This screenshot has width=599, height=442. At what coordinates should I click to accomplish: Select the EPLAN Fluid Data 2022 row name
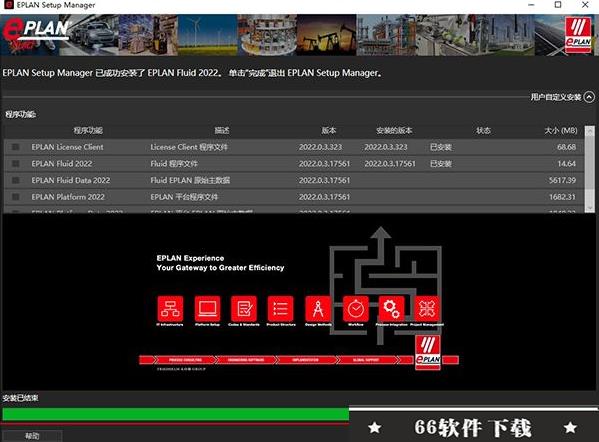tap(71, 180)
